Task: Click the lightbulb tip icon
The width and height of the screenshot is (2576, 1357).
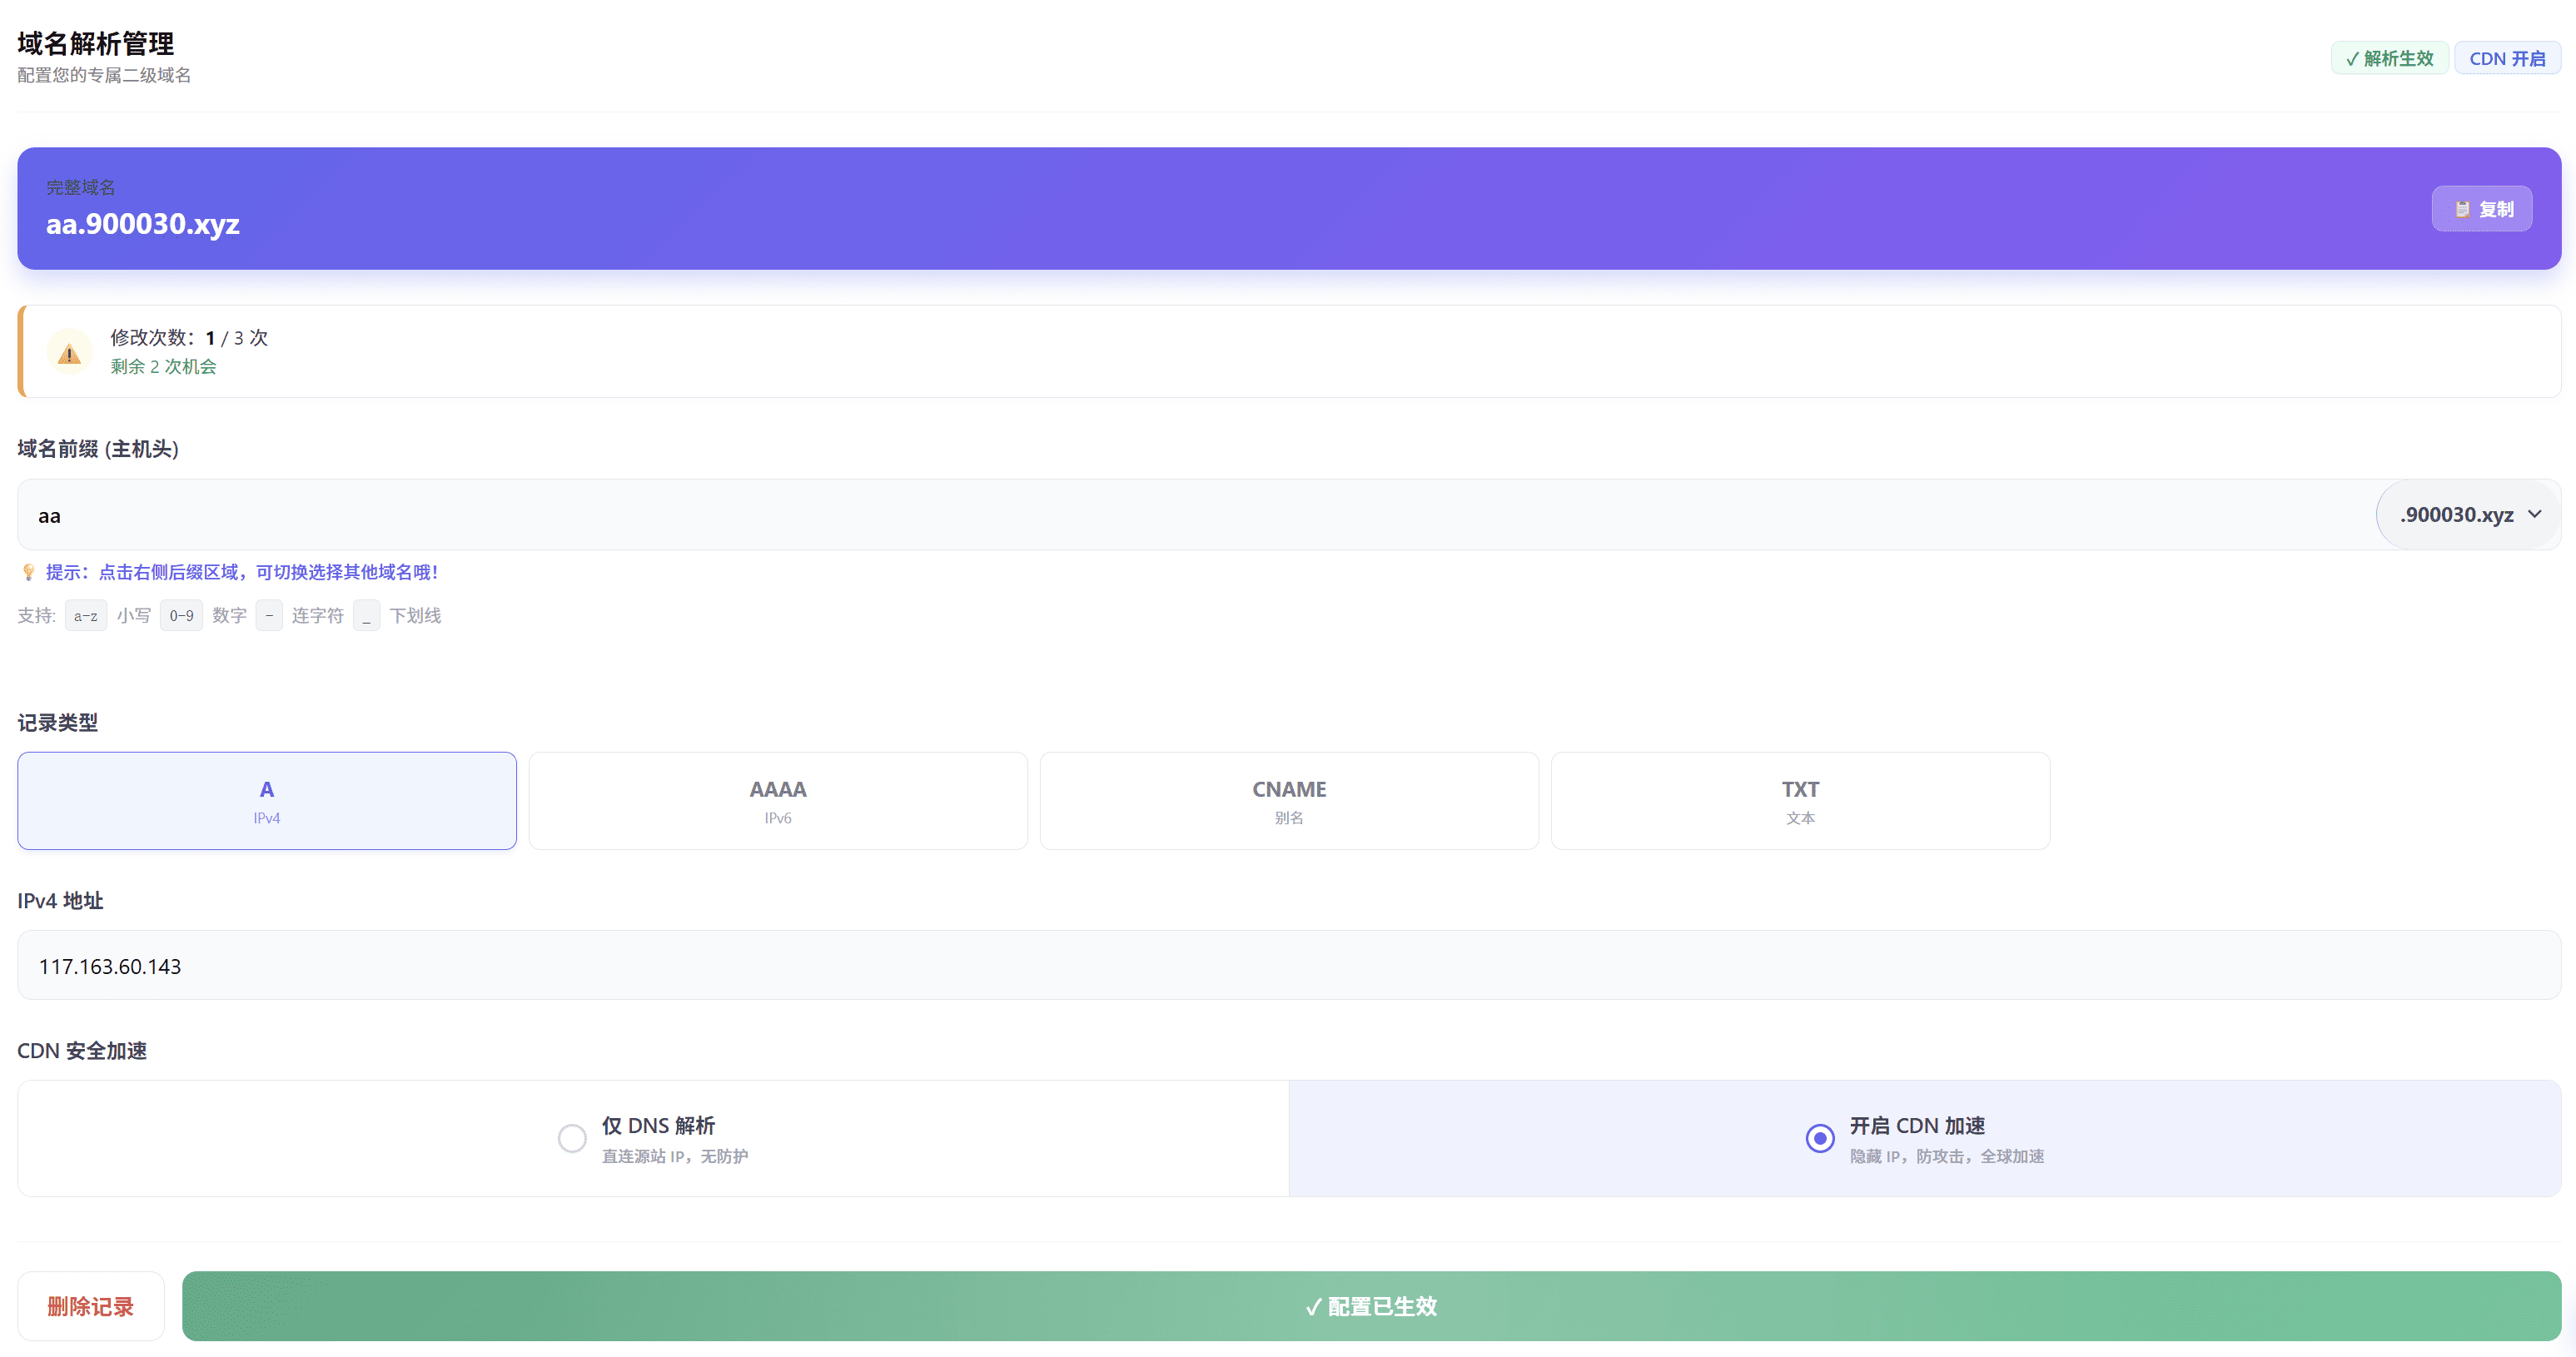Action: pos(29,572)
